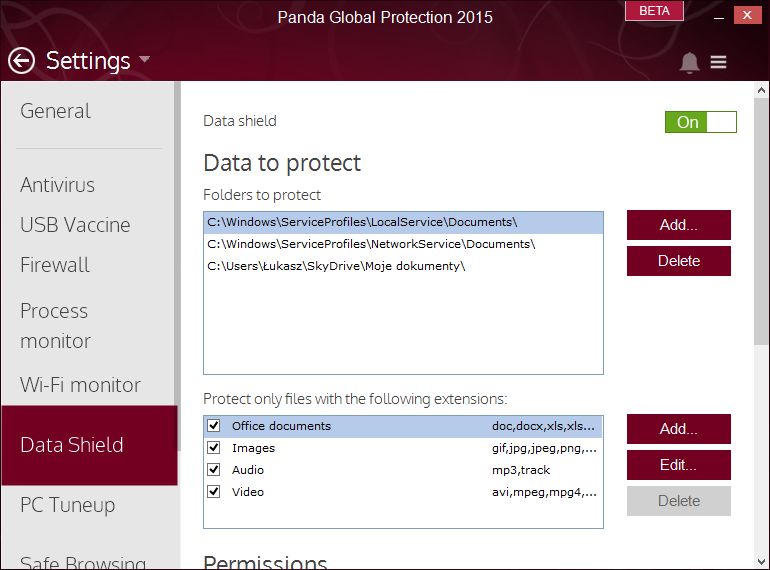Open the hamburger menu icon
The width and height of the screenshot is (770, 570).
coord(718,62)
